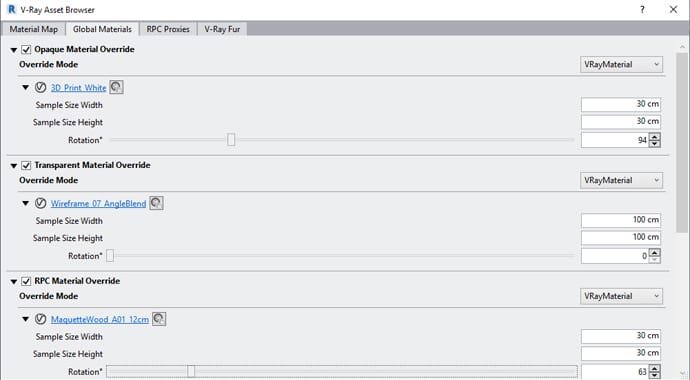Click the Sample Size Width field showing 100 cm
Image resolution: width=690 pixels, height=380 pixels.
pos(621,220)
